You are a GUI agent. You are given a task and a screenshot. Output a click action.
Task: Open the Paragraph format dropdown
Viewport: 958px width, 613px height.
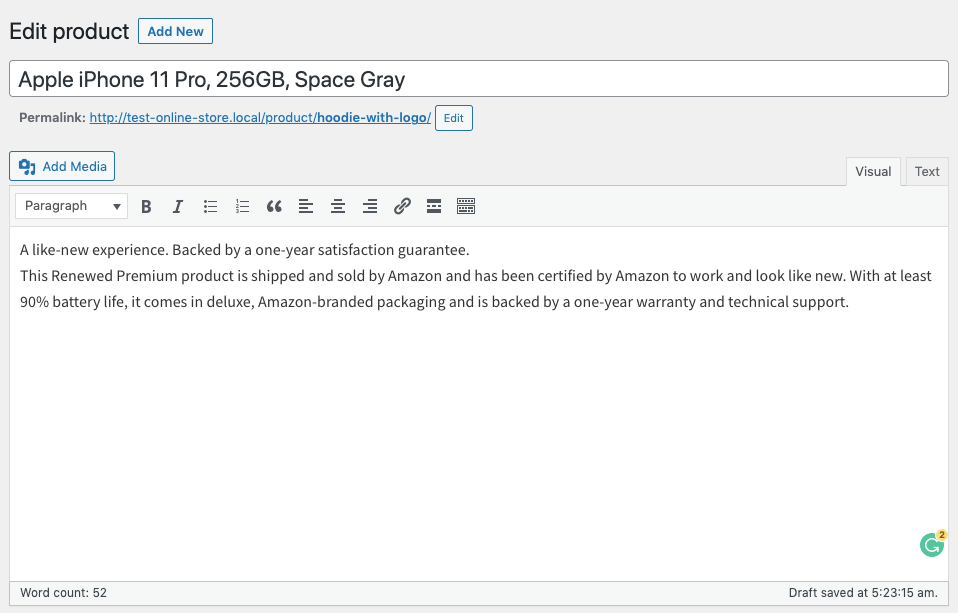[71, 206]
